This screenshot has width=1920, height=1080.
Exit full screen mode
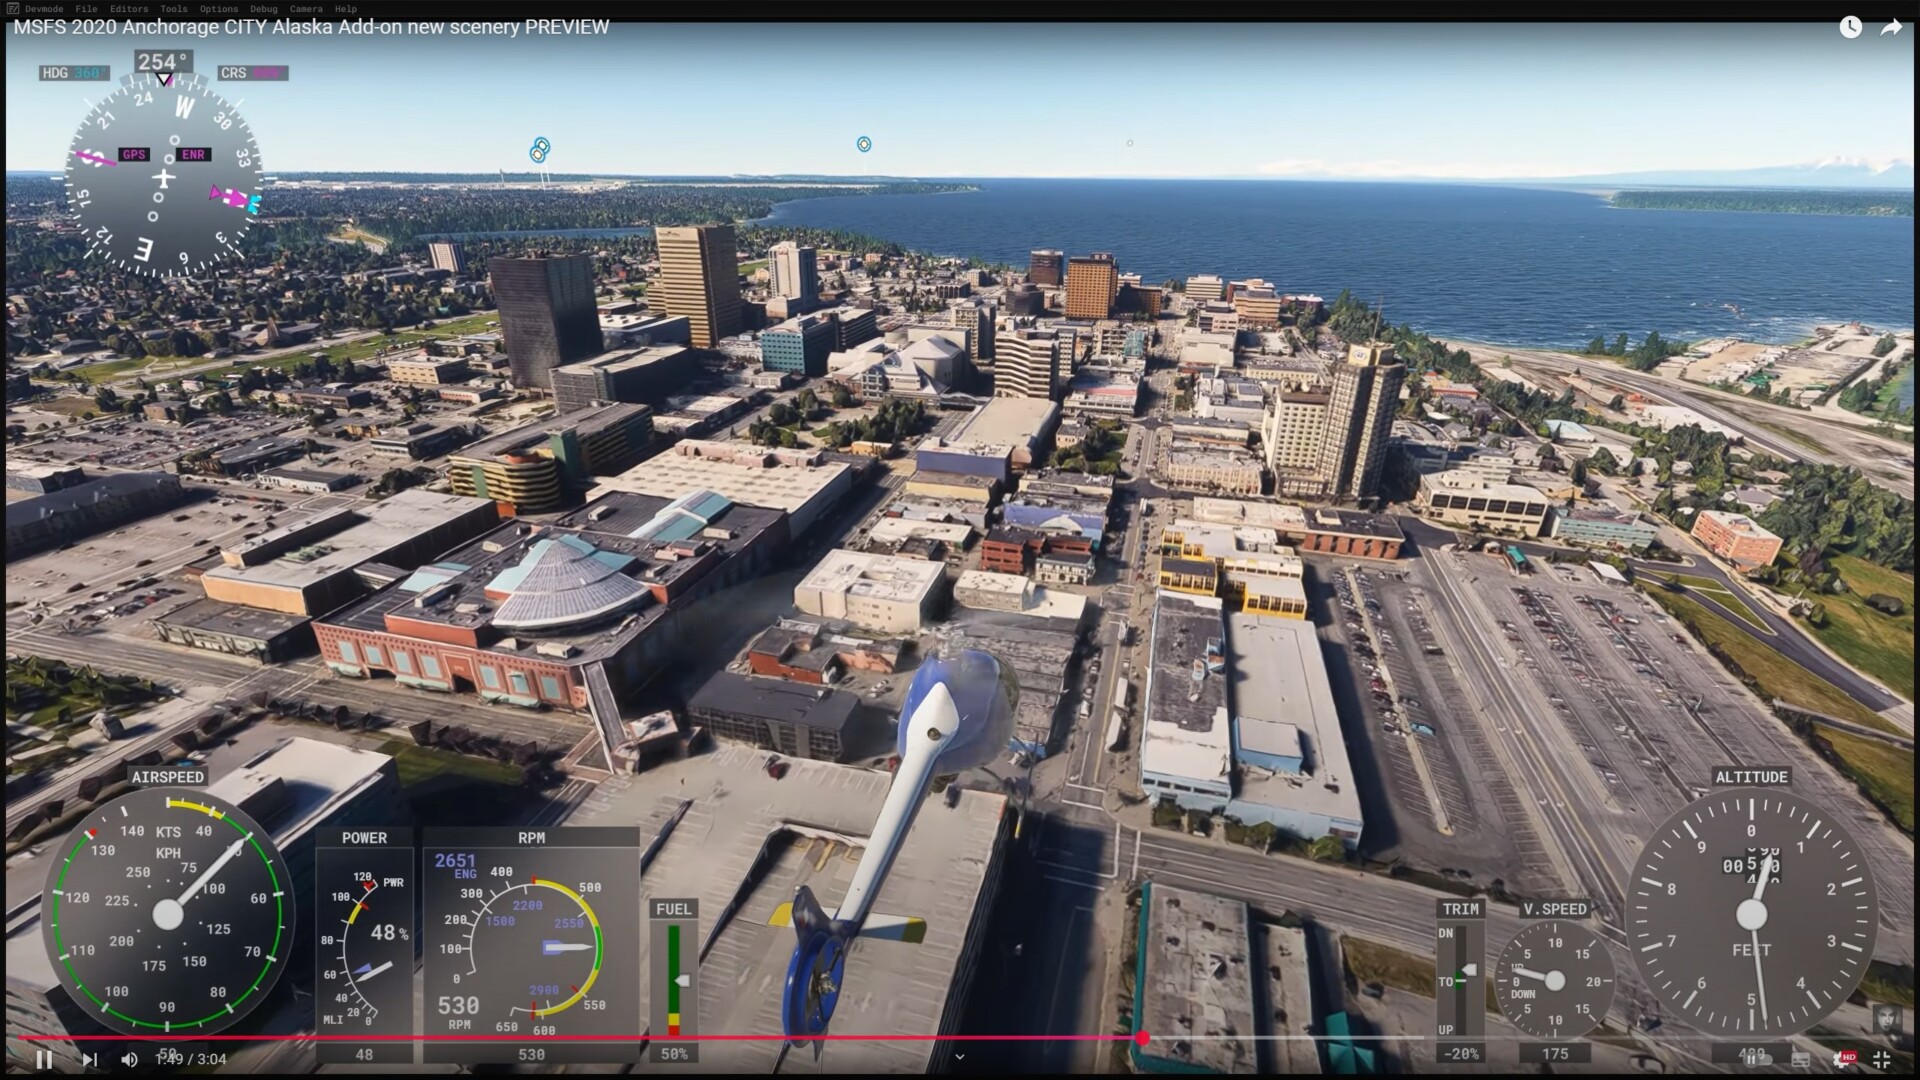pos(1881,1059)
